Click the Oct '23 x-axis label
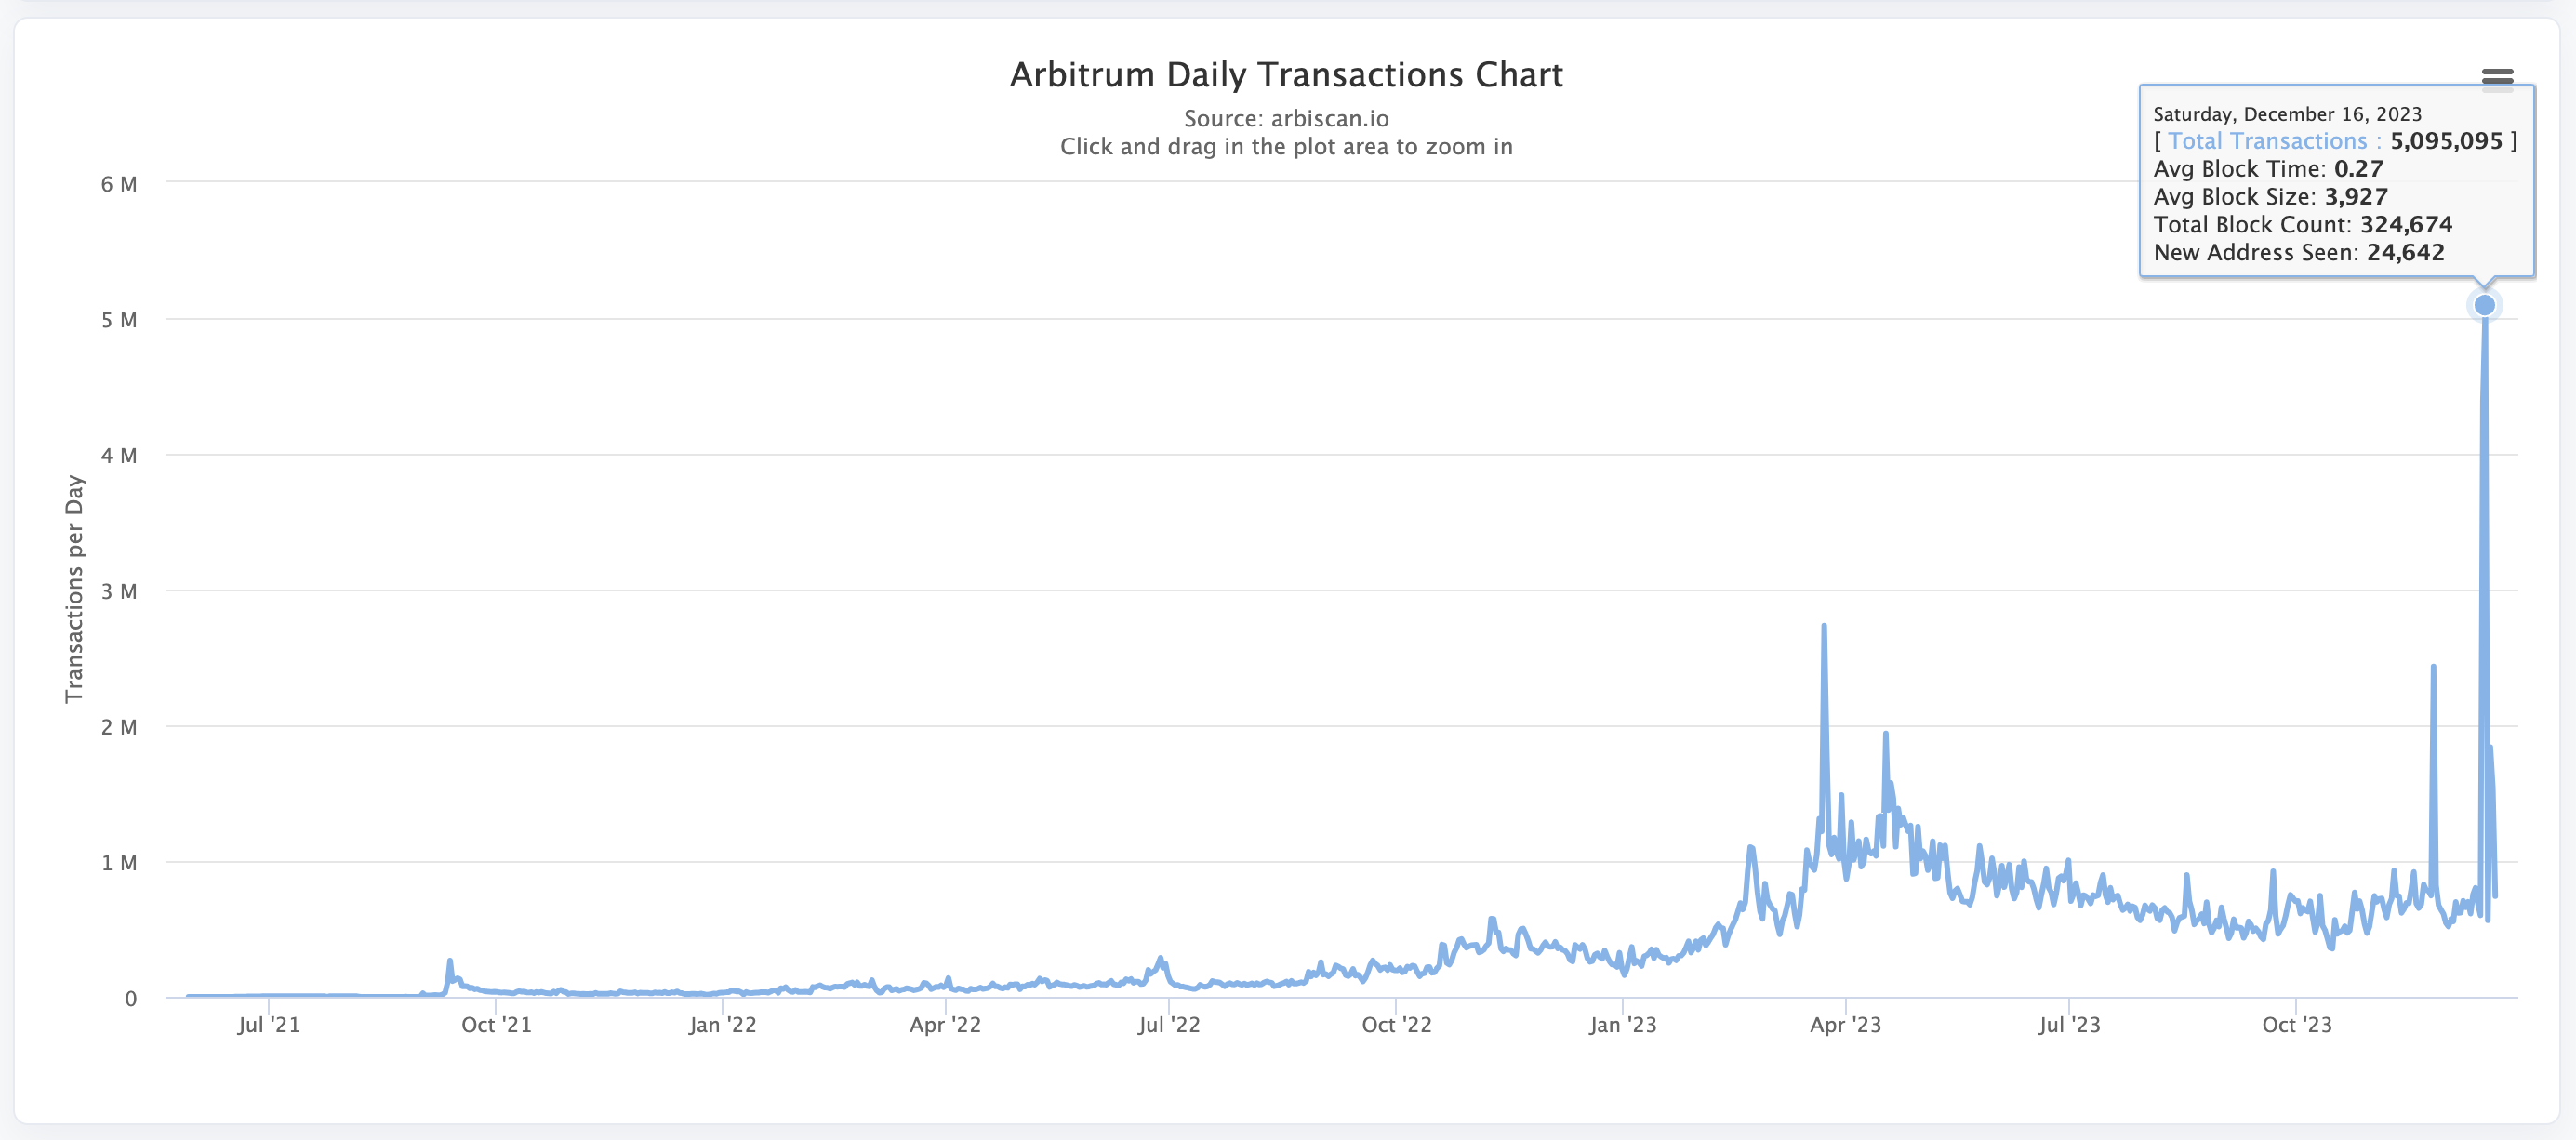This screenshot has height=1140, width=2576. pos(2296,1025)
